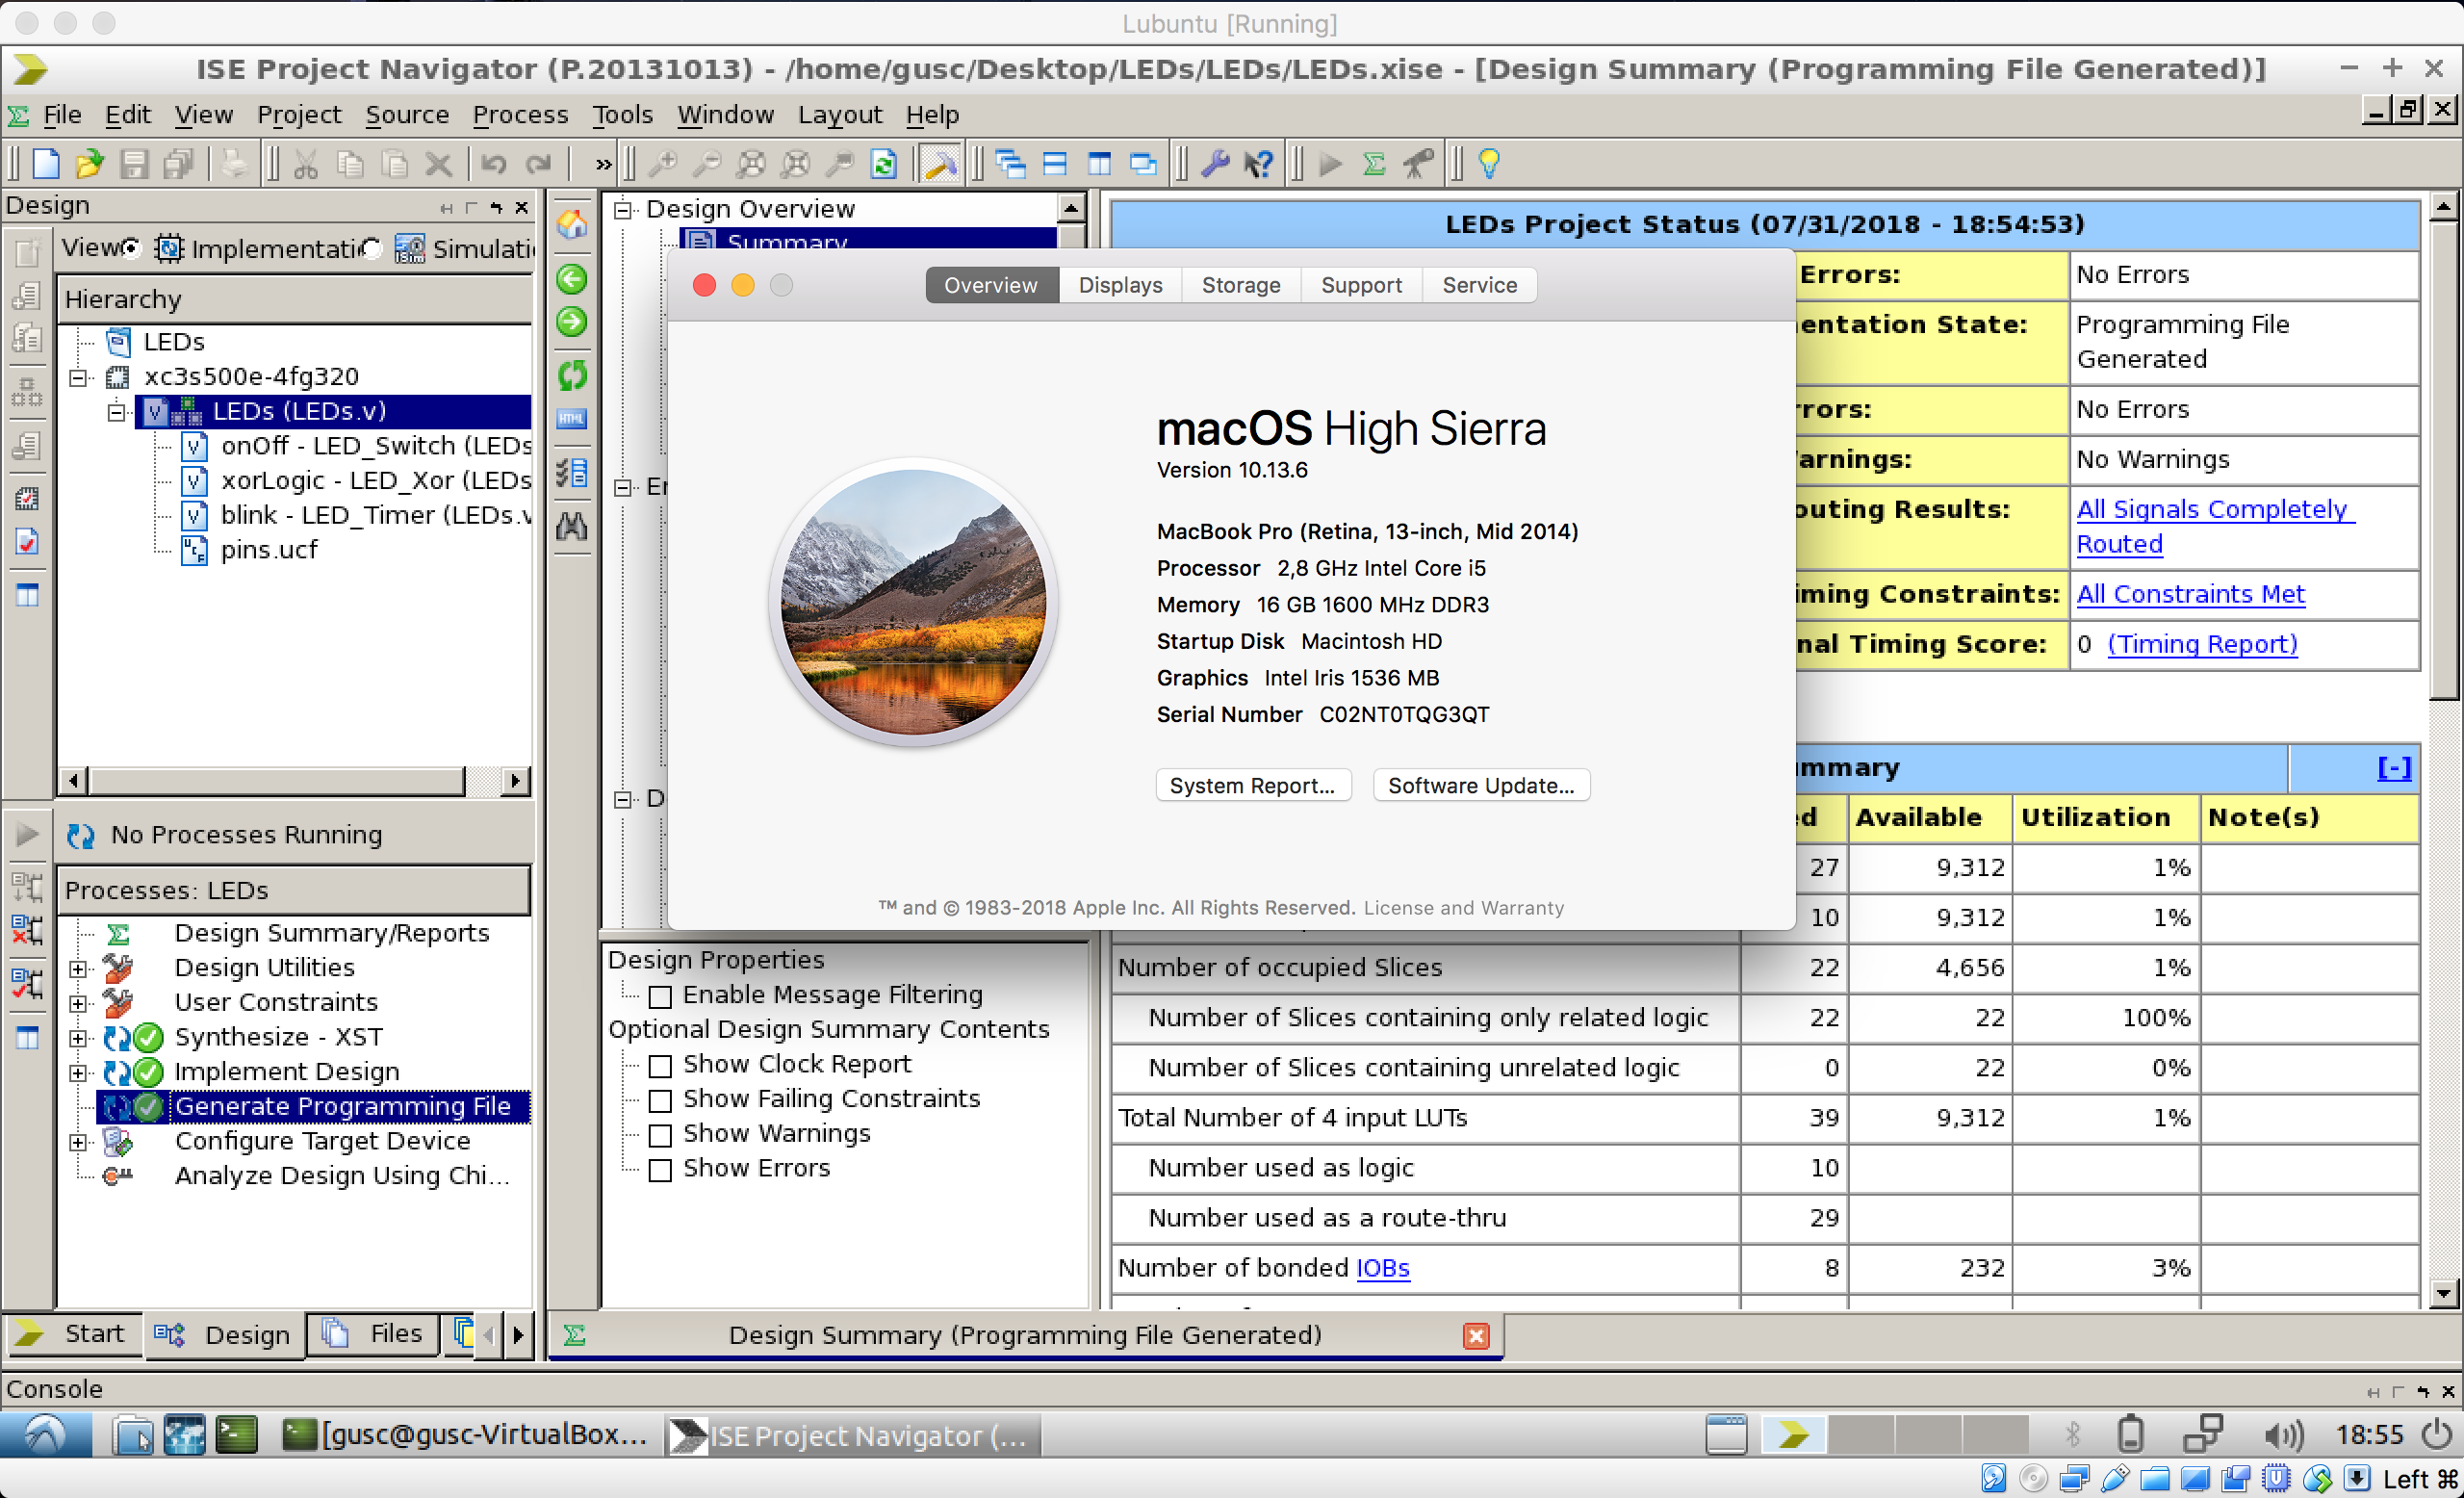Open the All Constraints Met link
Image resolution: width=2464 pixels, height=1498 pixels.
click(x=2190, y=594)
